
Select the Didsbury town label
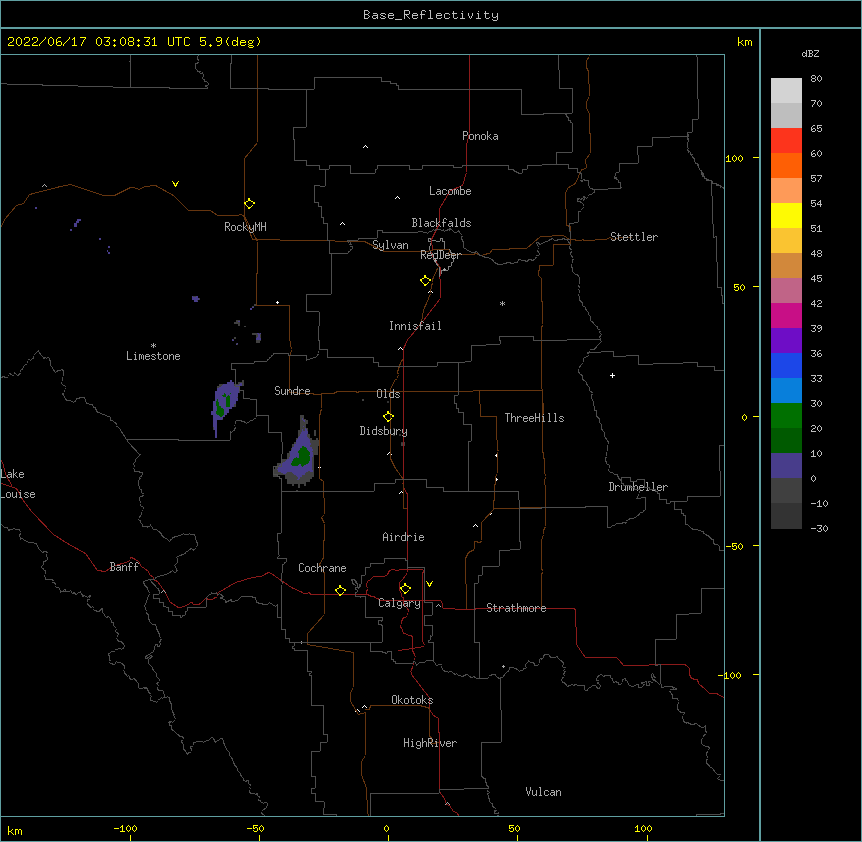[x=383, y=431]
